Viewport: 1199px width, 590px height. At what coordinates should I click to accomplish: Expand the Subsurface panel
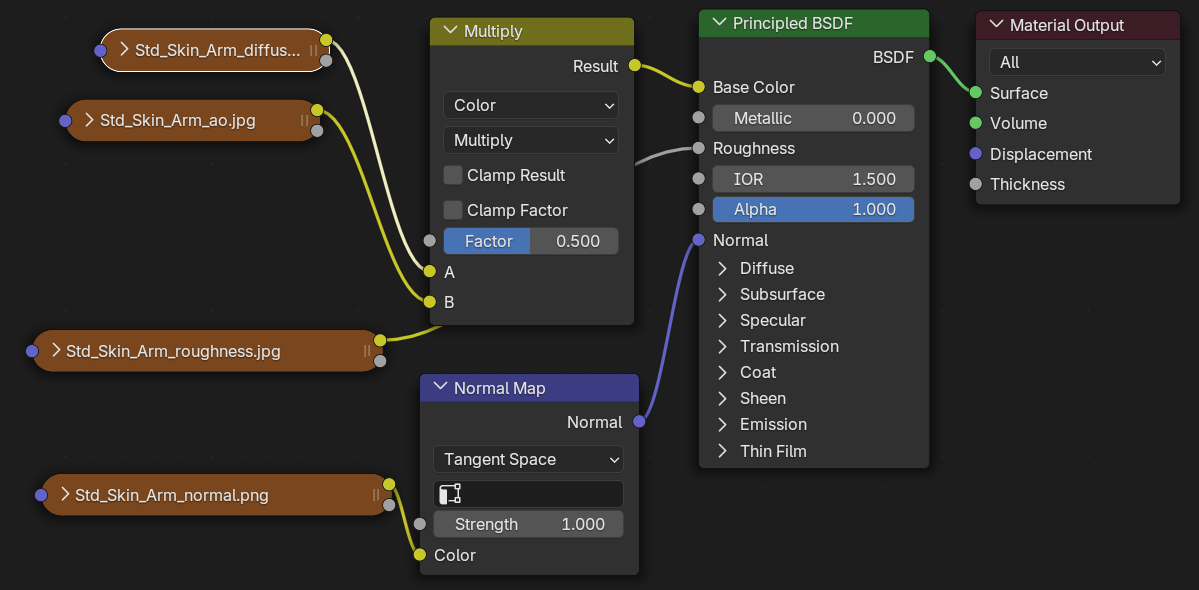coord(722,294)
